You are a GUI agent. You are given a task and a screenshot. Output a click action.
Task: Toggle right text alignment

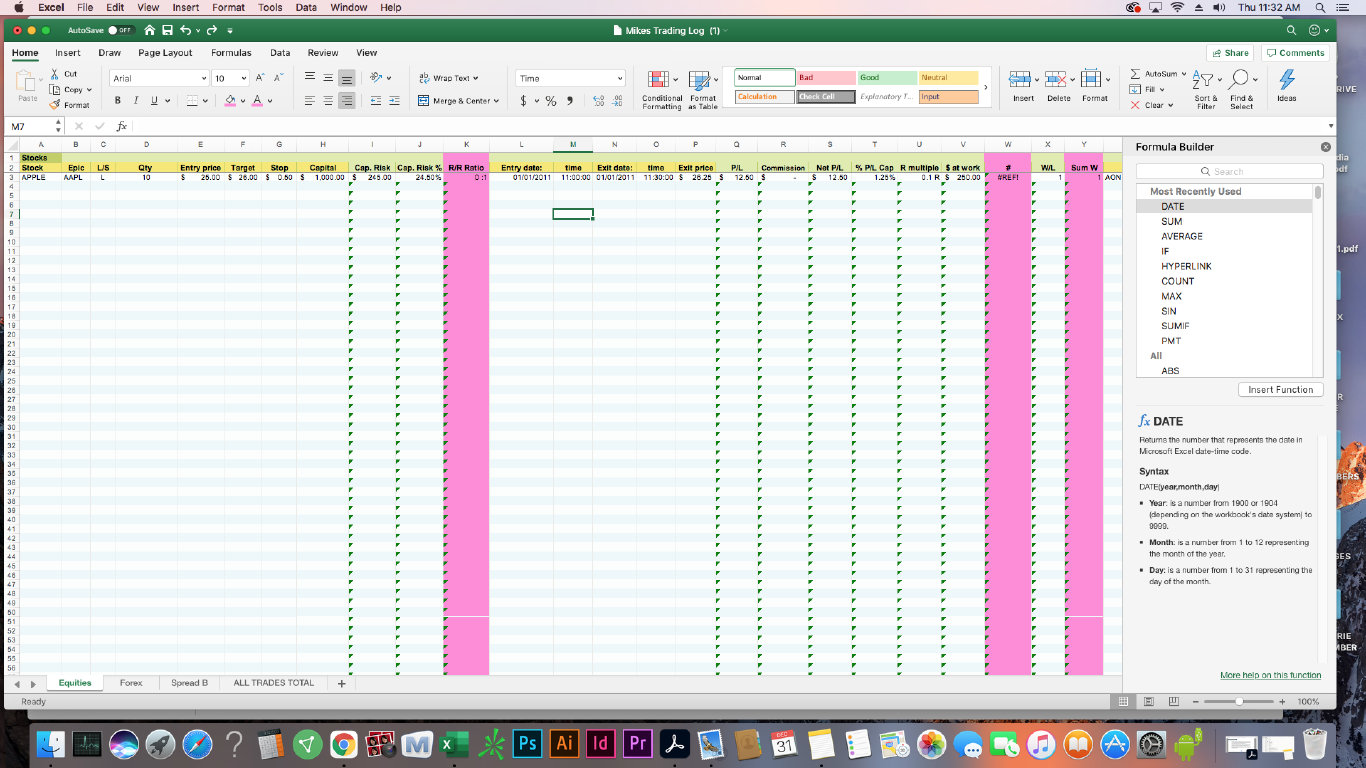click(347, 101)
